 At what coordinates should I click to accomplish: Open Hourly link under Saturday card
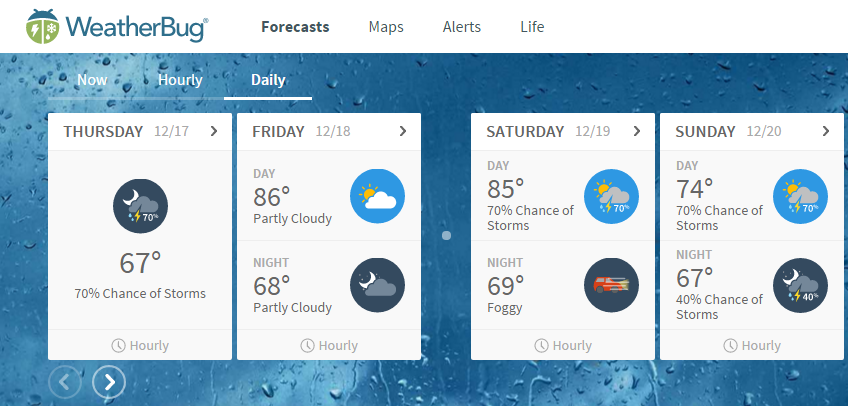pyautogui.click(x=563, y=345)
